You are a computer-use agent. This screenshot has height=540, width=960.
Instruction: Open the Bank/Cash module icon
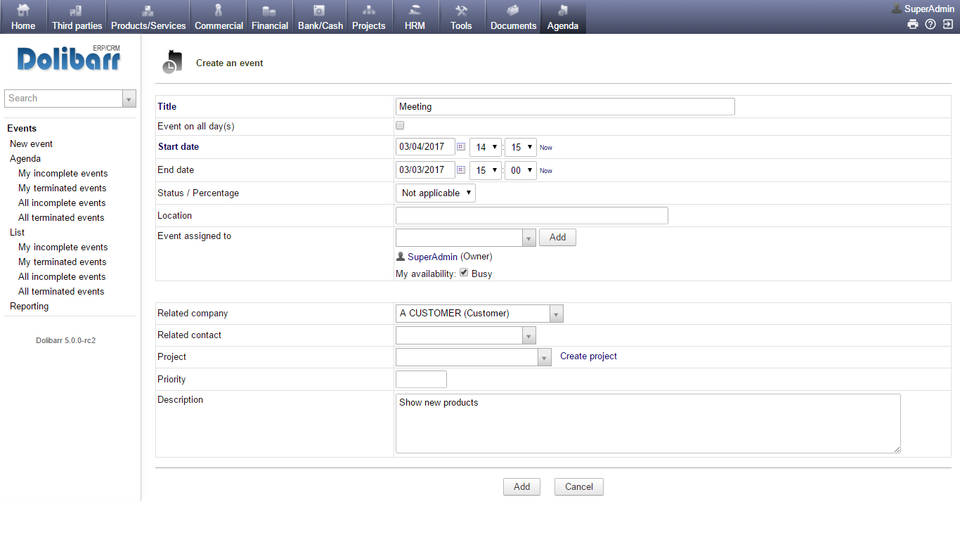click(319, 11)
